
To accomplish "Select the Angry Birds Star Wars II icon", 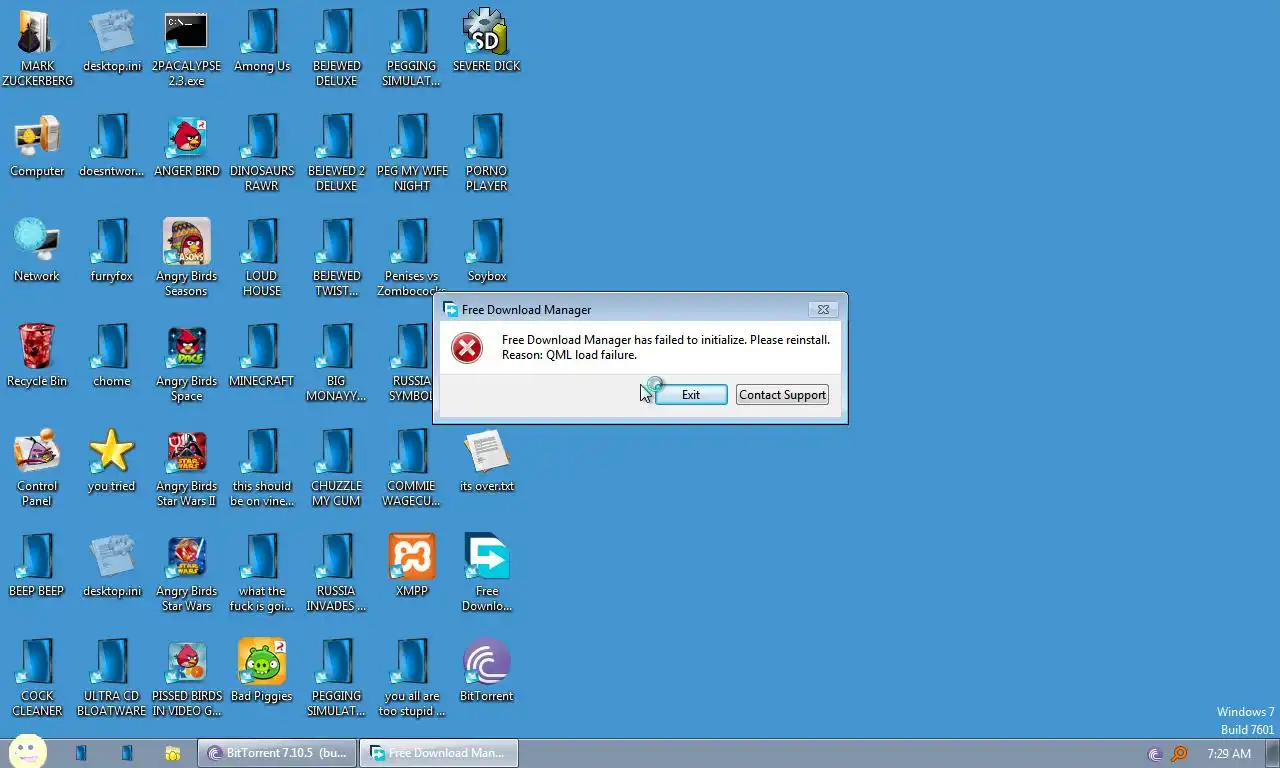I will point(187,467).
